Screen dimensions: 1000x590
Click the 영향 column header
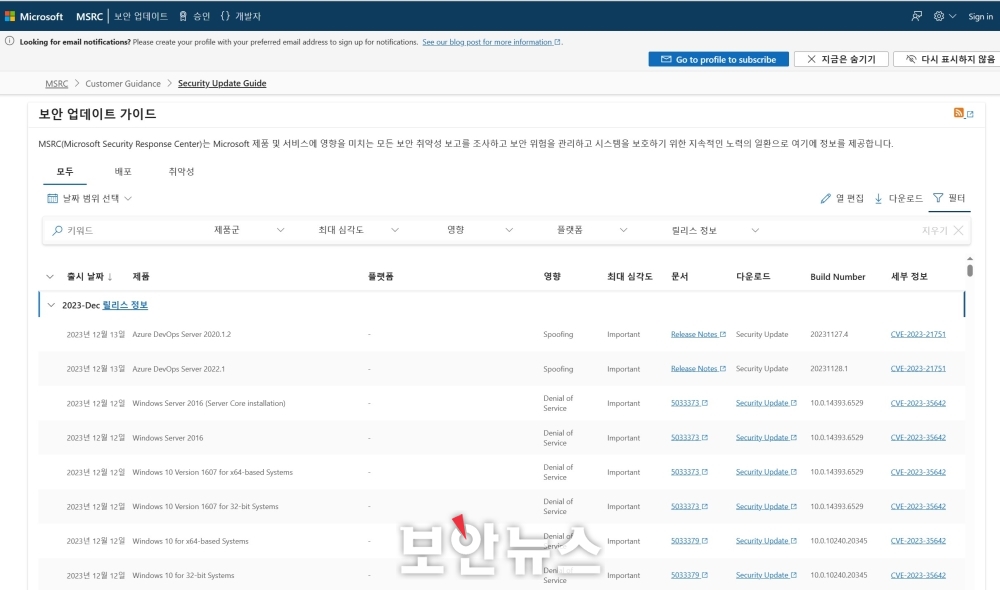[552, 276]
